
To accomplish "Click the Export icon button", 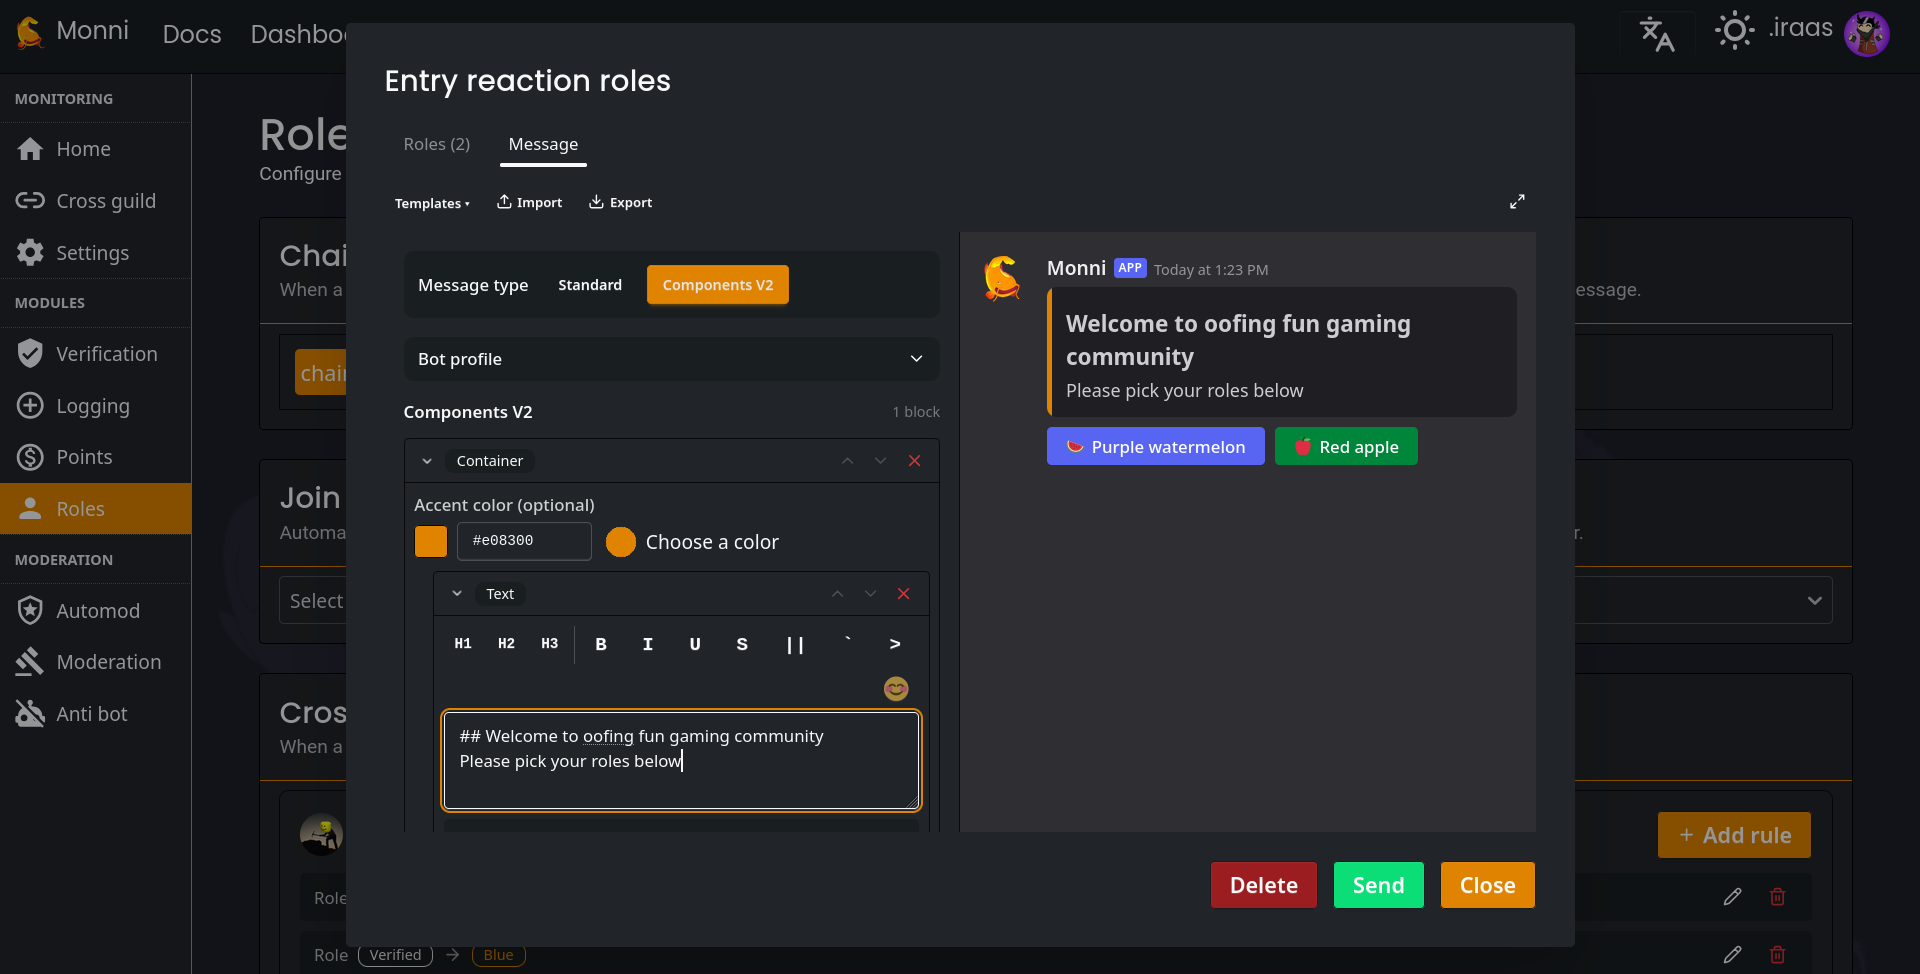I will coord(620,203).
